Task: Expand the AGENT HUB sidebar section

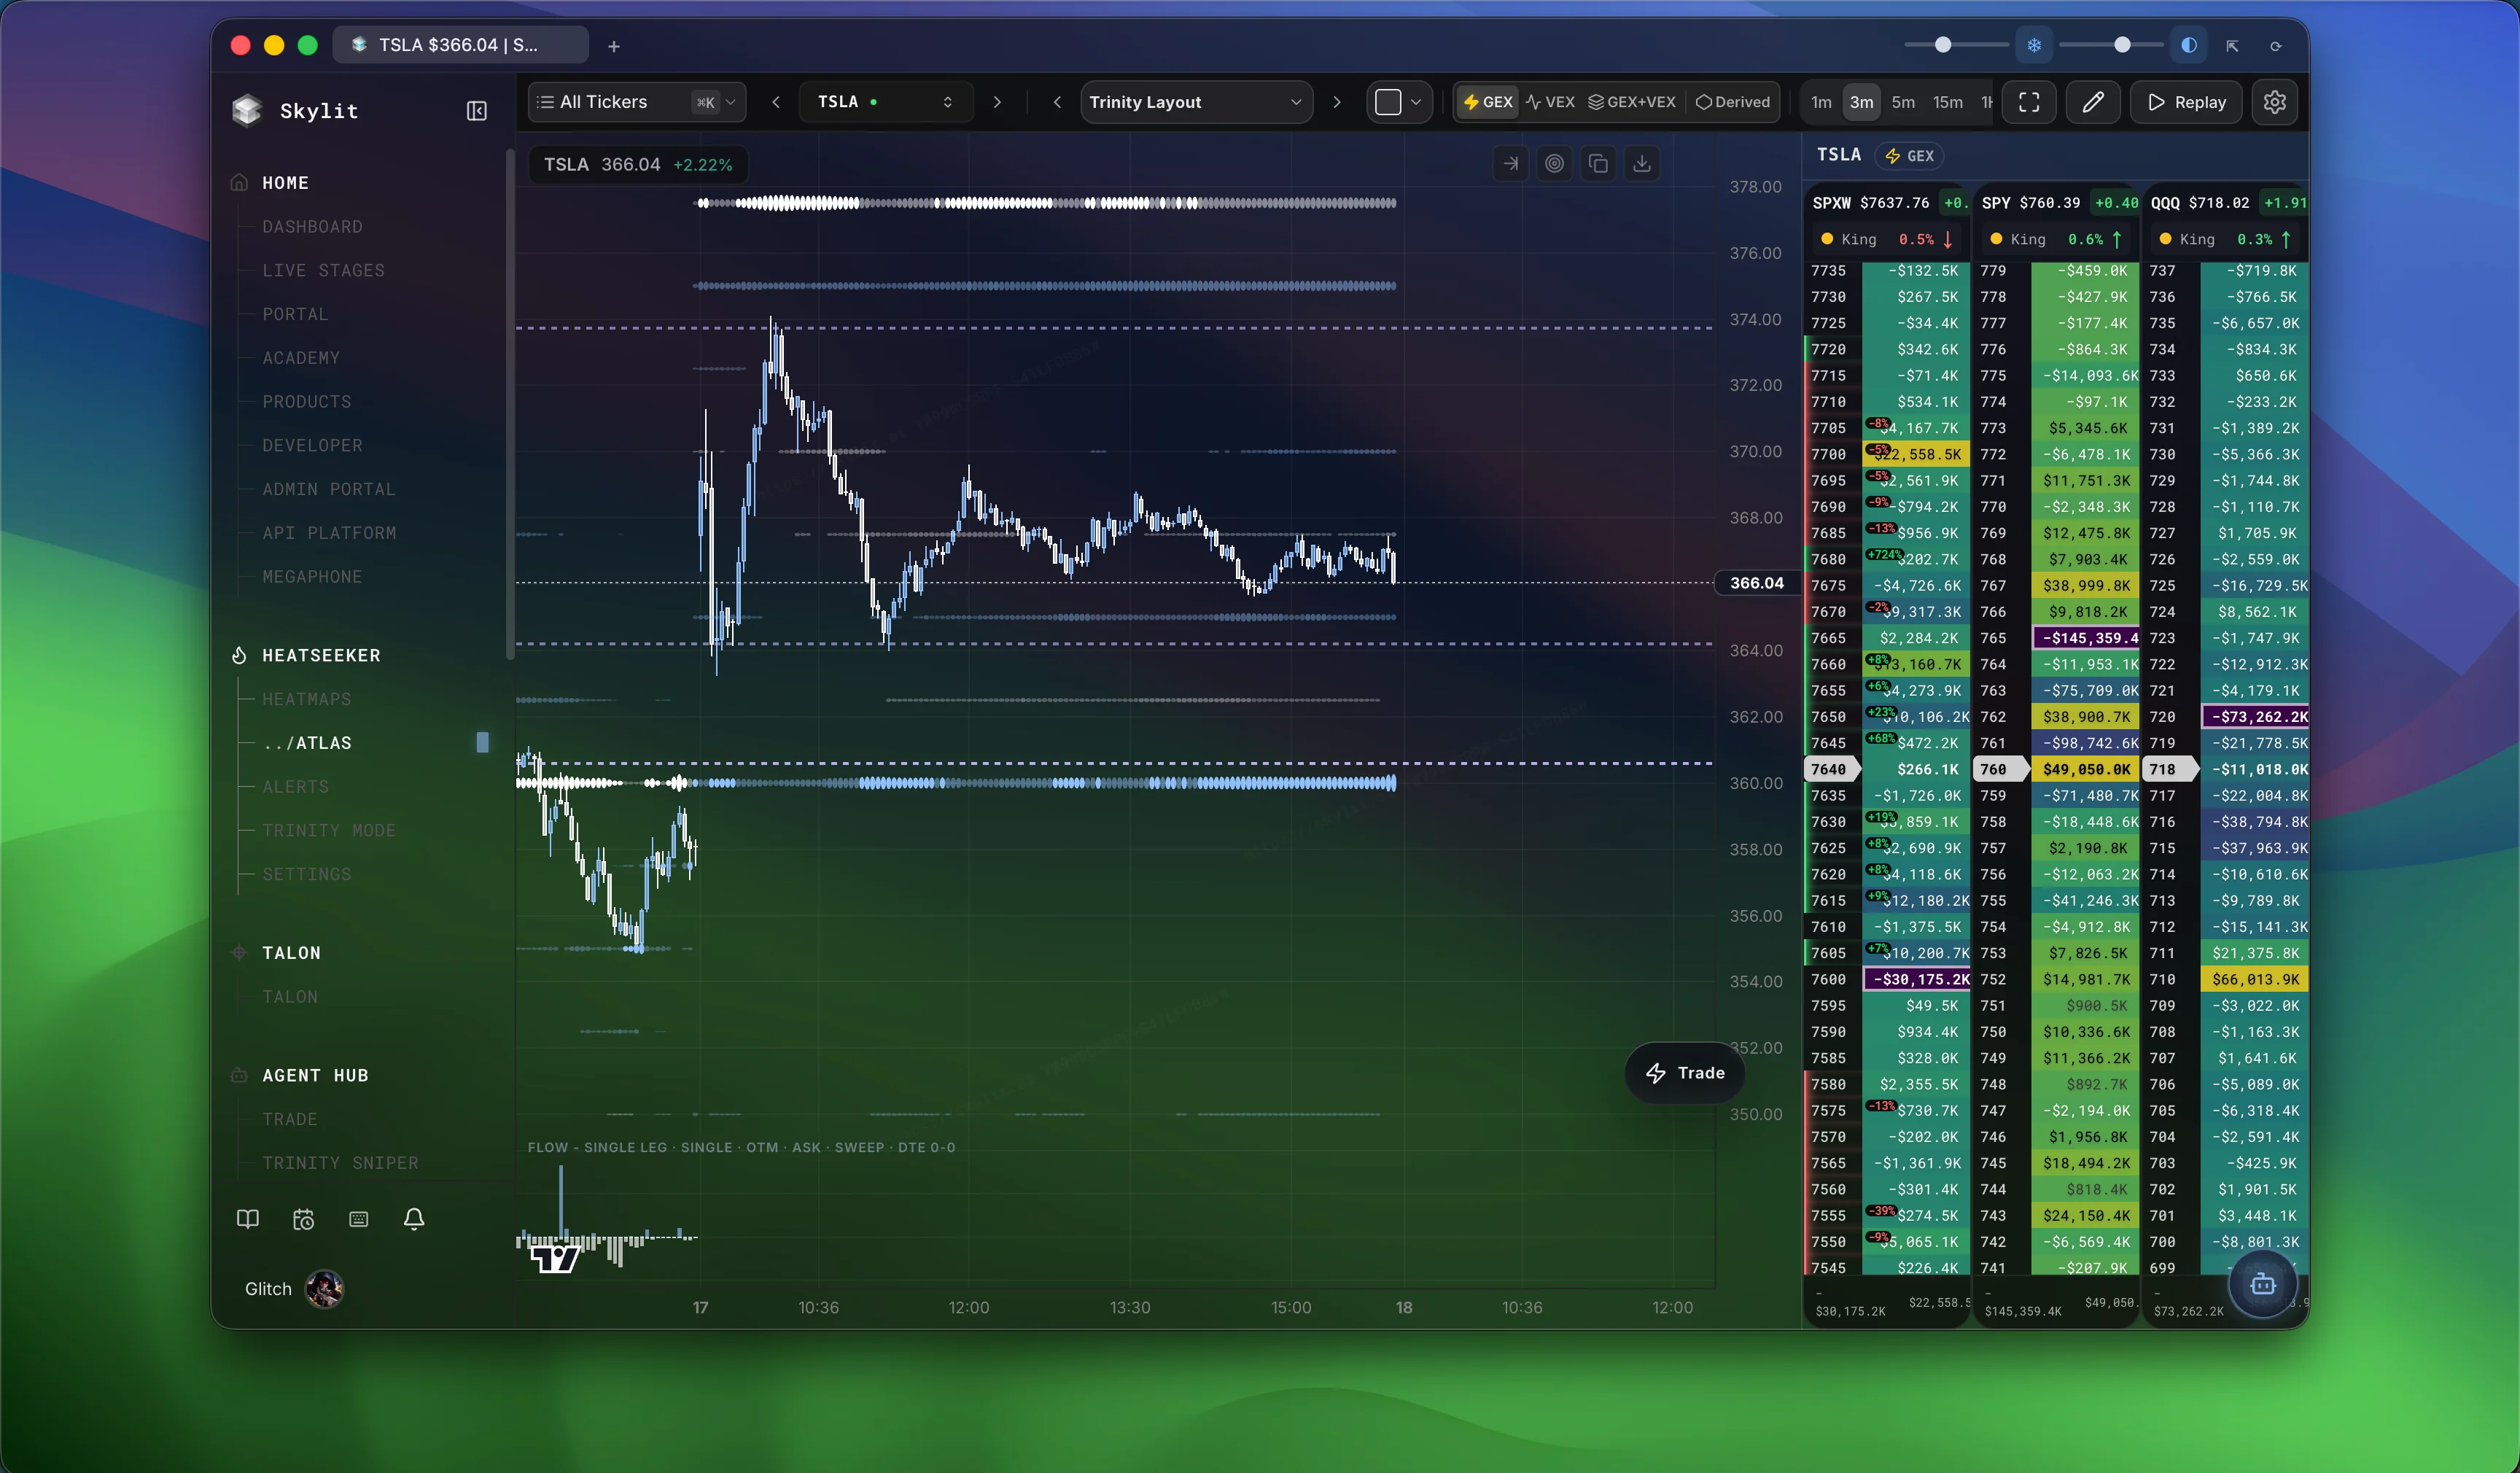Action: pyautogui.click(x=315, y=1075)
